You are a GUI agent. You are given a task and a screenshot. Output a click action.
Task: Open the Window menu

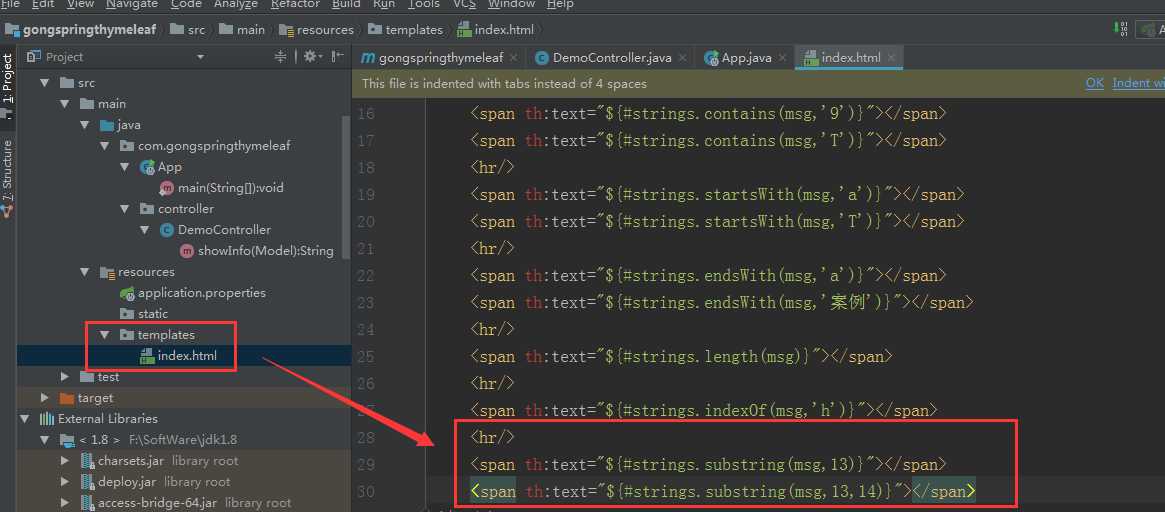click(511, 4)
